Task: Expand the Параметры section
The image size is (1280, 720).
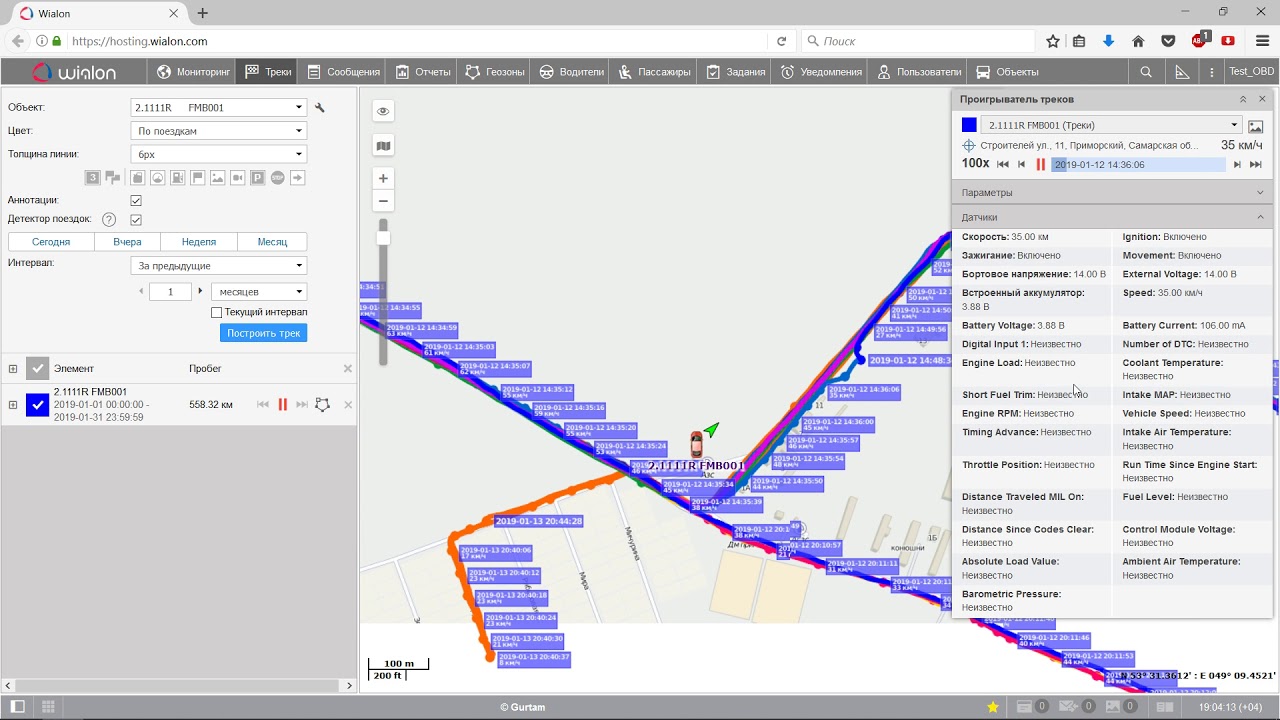Action: tap(1112, 192)
